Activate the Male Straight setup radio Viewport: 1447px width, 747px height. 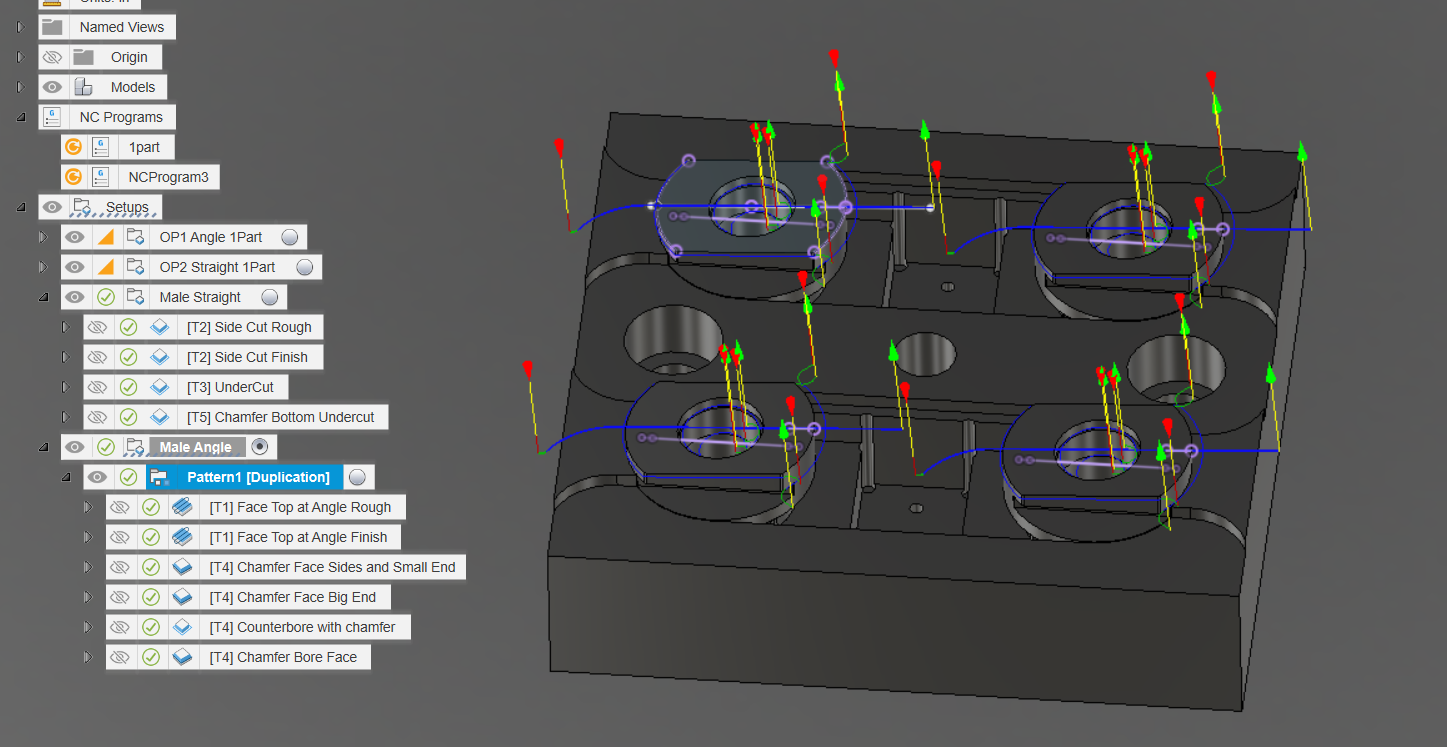269,297
